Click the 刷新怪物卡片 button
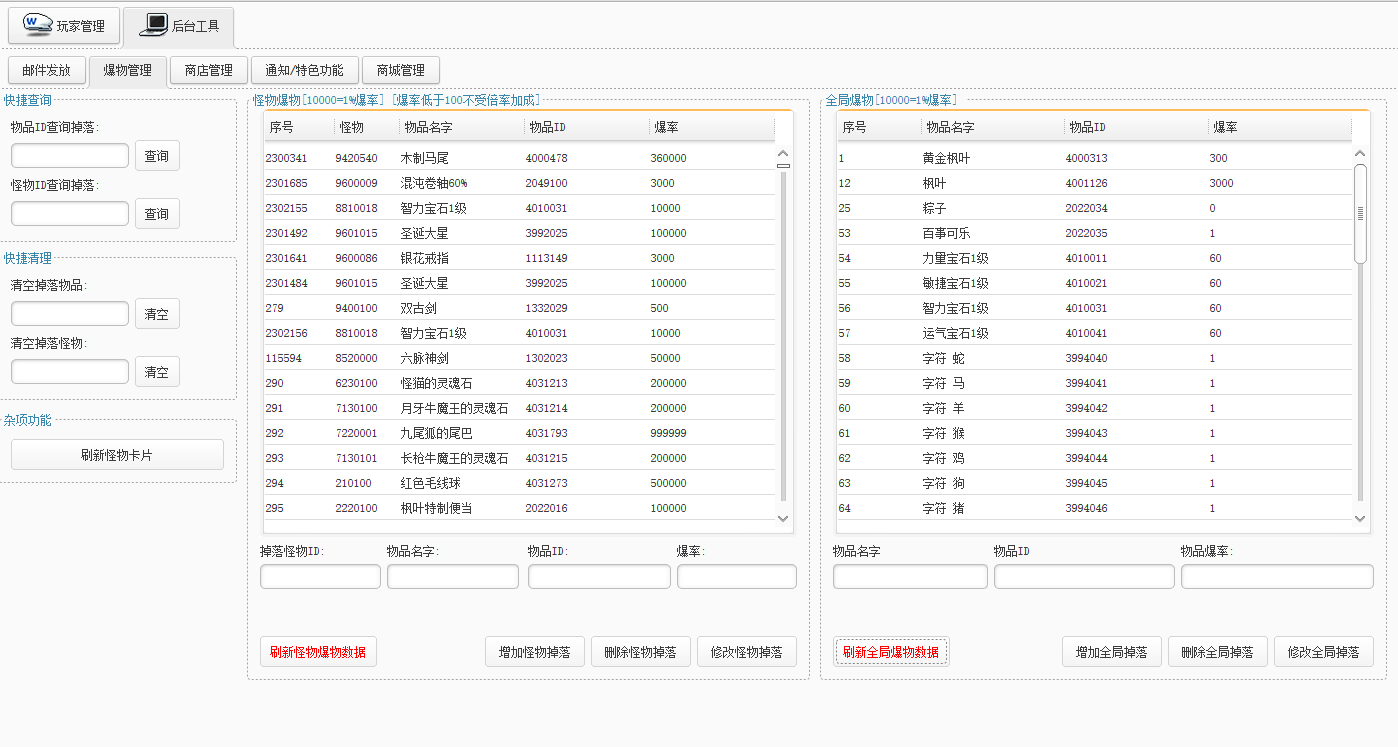This screenshot has width=1398, height=747. (x=117, y=455)
